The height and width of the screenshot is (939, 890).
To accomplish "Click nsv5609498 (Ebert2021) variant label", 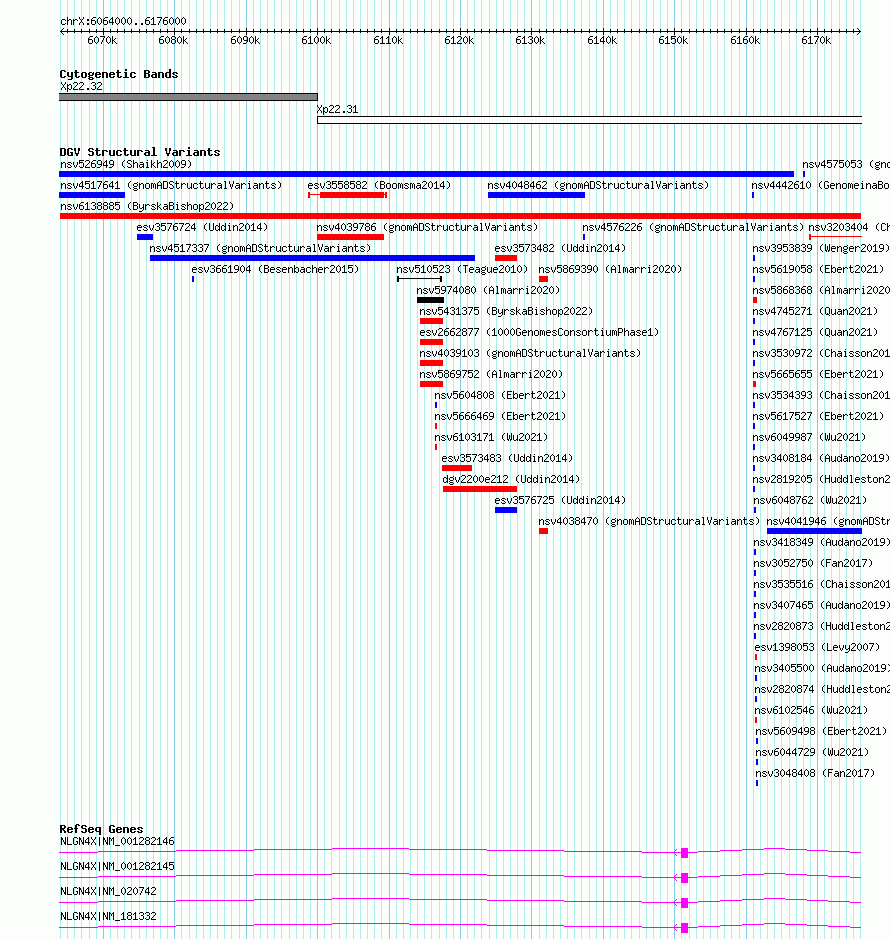I will (x=821, y=731).
